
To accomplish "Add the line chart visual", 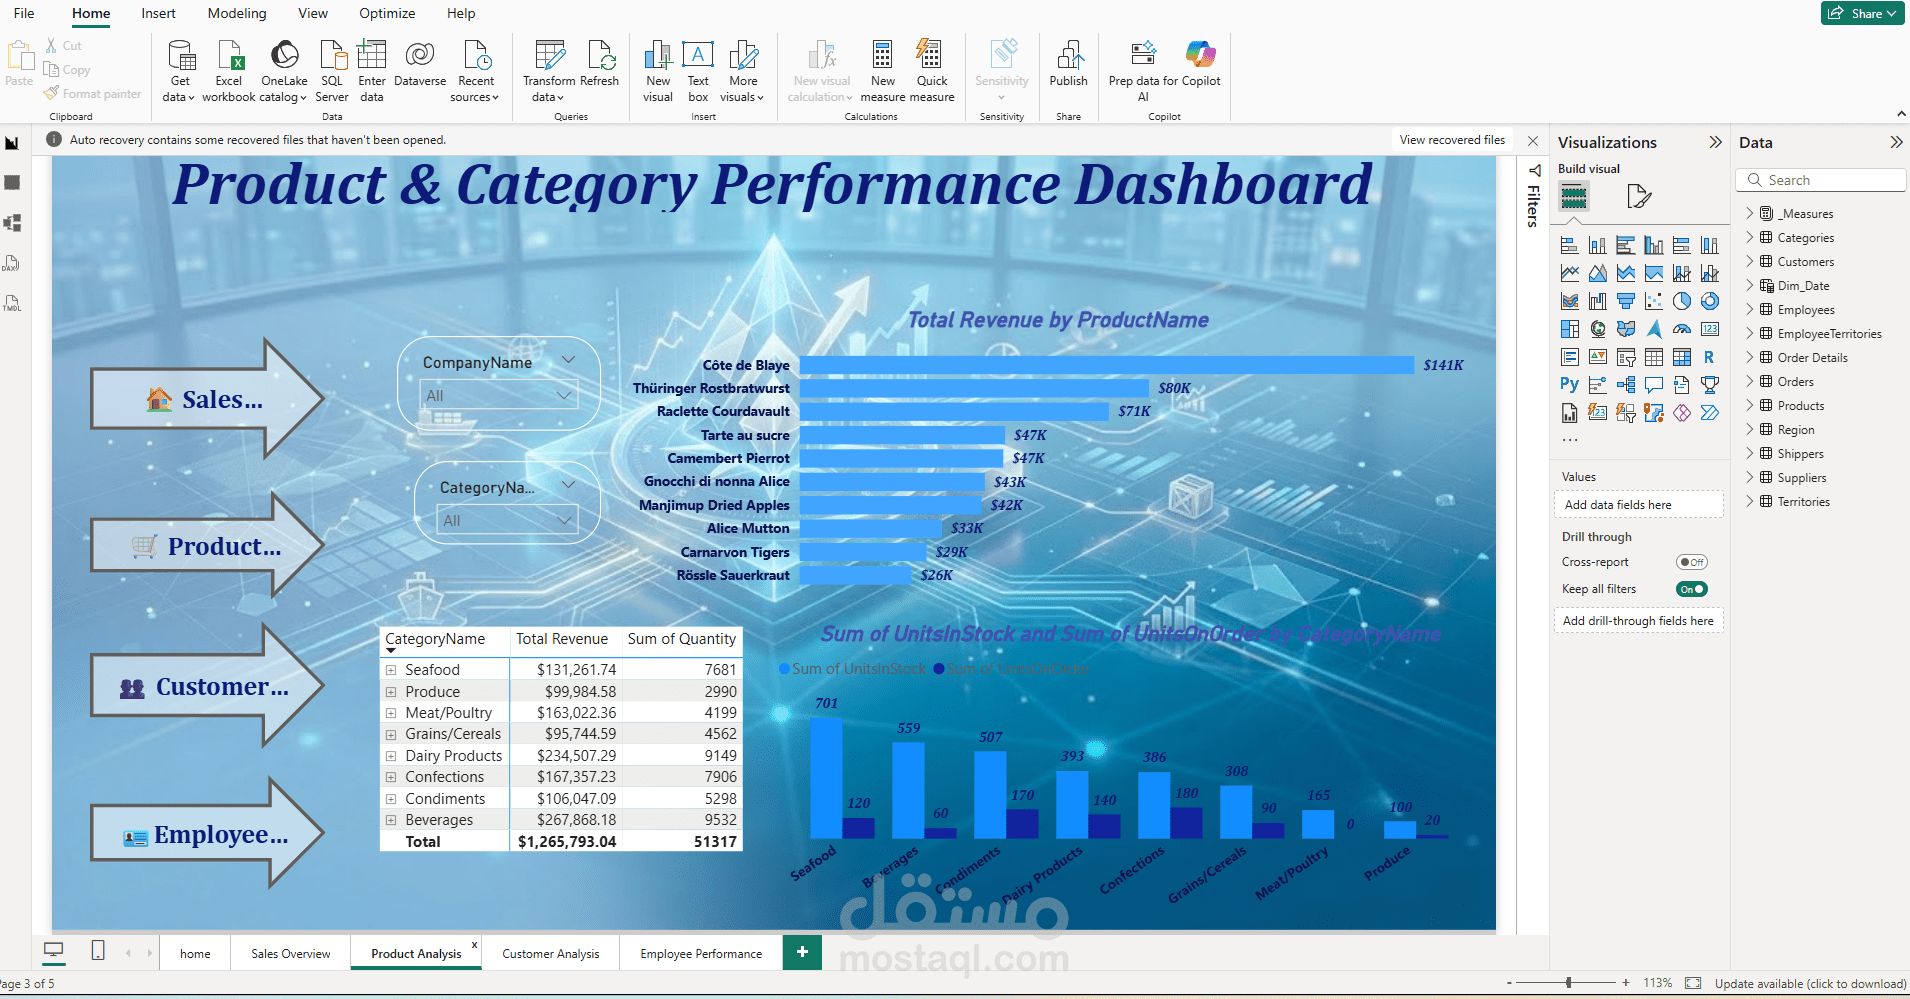I will tap(1569, 273).
